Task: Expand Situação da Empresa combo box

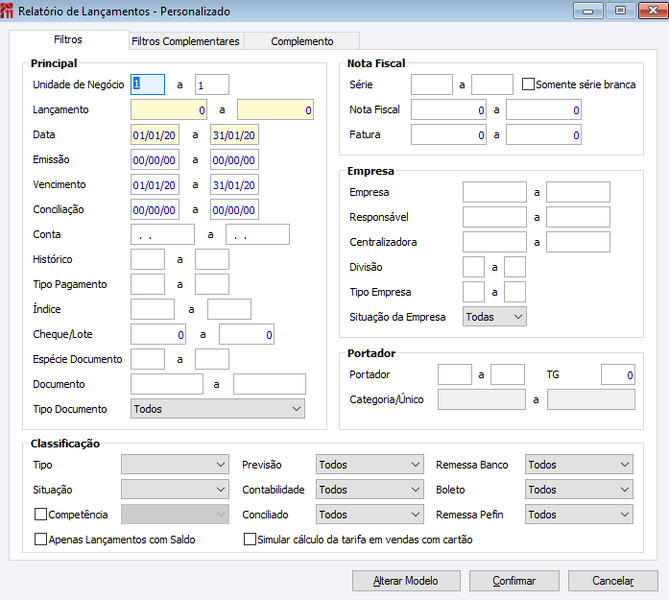Action: [494, 317]
